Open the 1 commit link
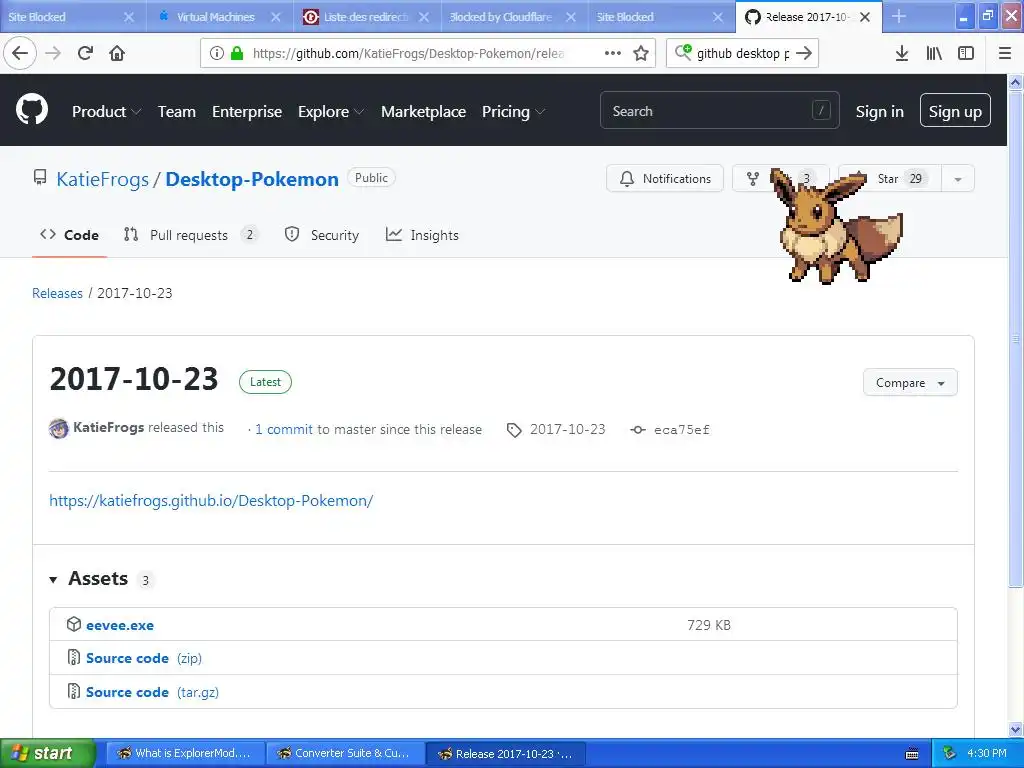The height and width of the screenshot is (768, 1024). 284,429
